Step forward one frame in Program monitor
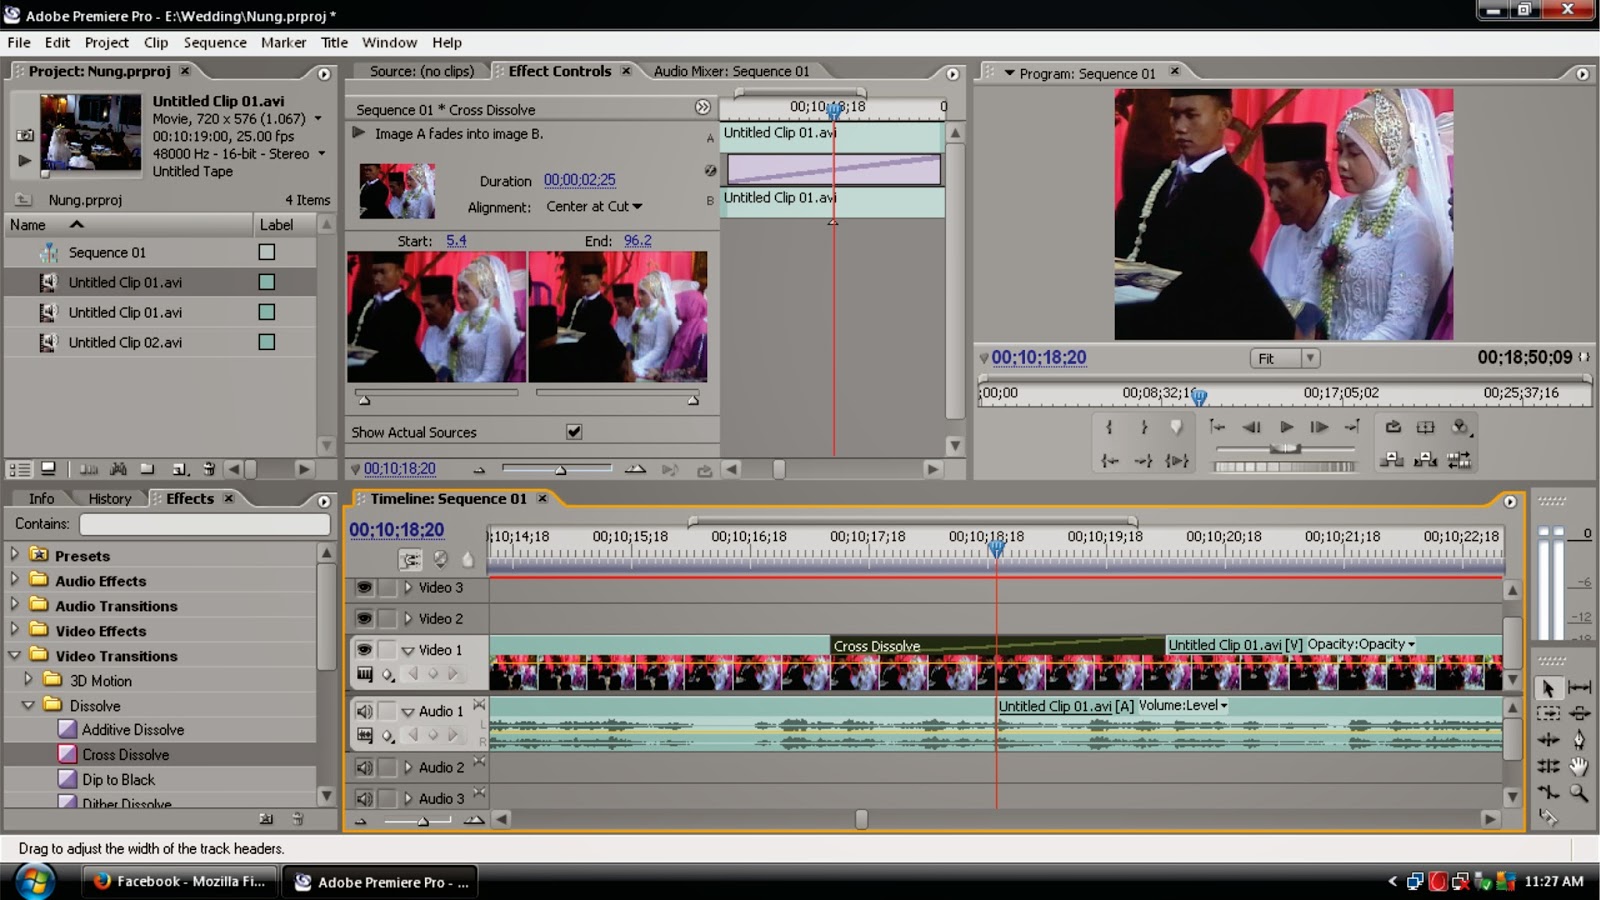Viewport: 1600px width, 900px height. tap(1319, 427)
